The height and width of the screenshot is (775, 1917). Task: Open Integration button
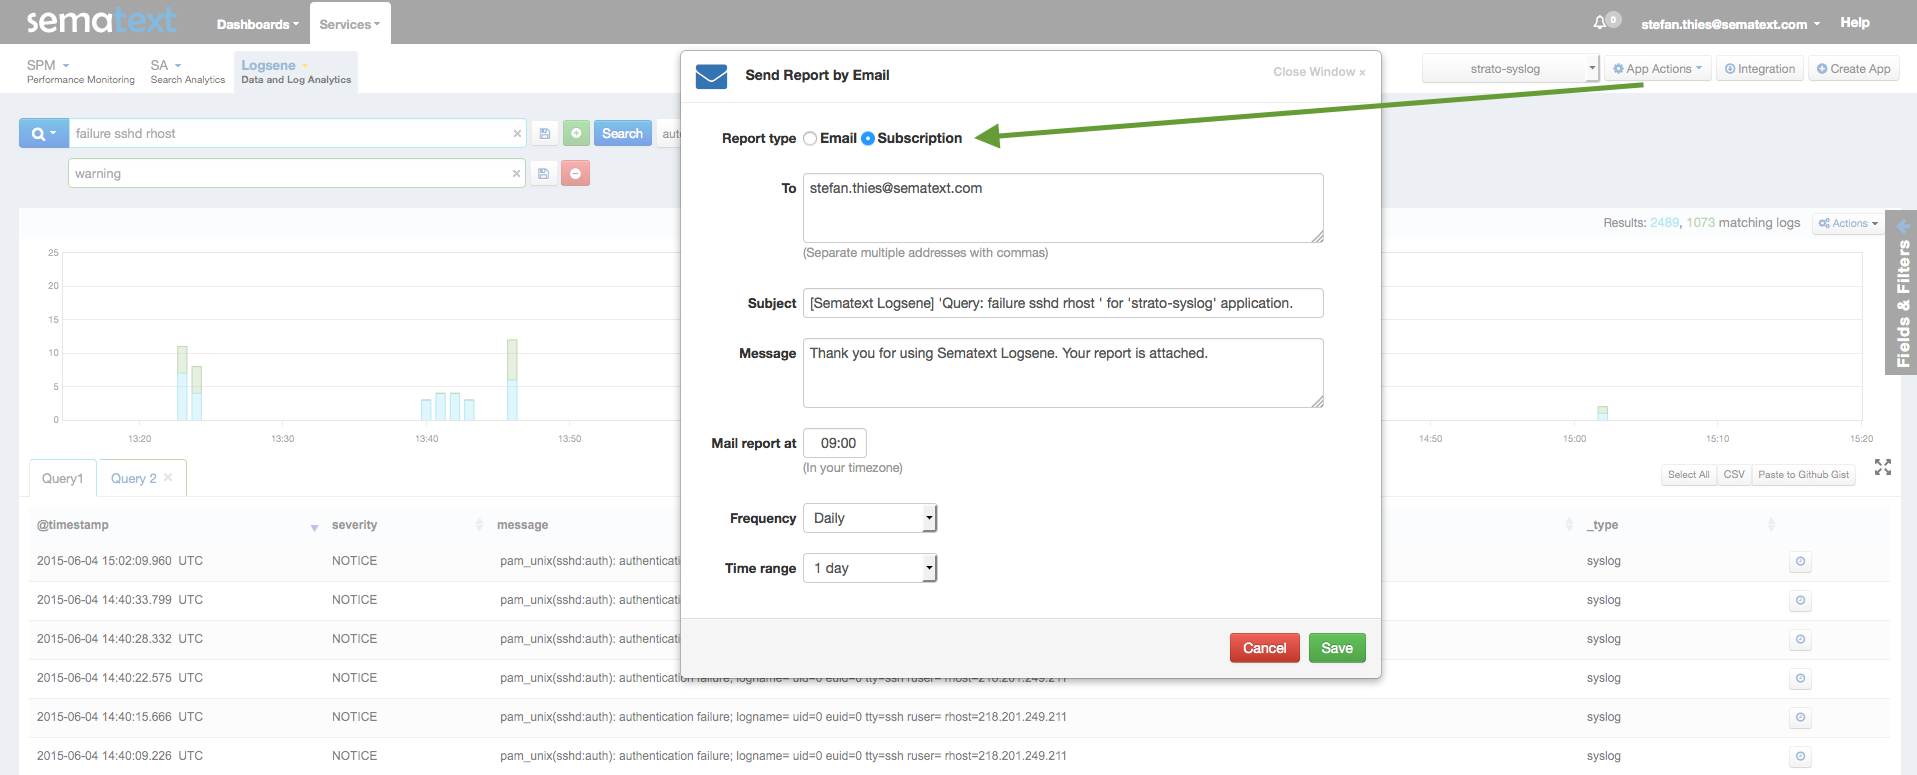1760,69
